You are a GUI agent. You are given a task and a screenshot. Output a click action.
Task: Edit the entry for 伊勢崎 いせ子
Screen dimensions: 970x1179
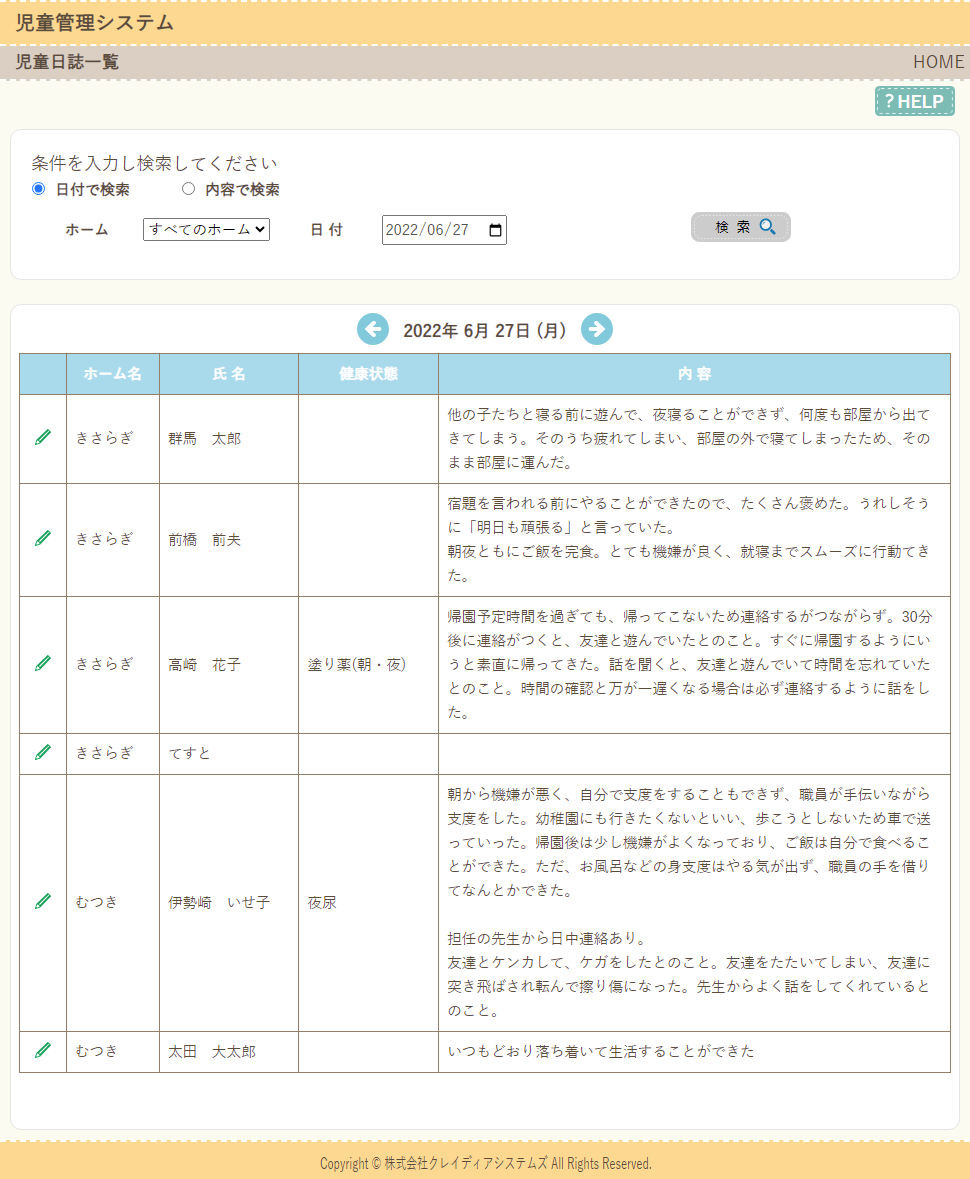pos(43,902)
